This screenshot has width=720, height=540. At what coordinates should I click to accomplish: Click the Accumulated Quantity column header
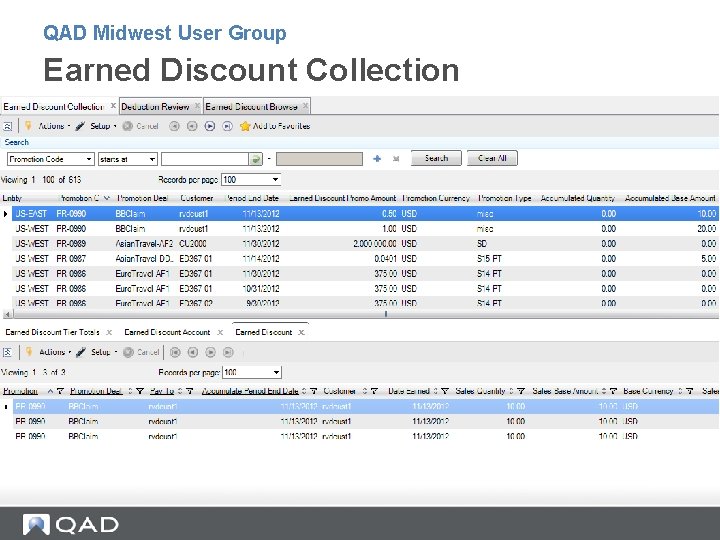click(578, 198)
